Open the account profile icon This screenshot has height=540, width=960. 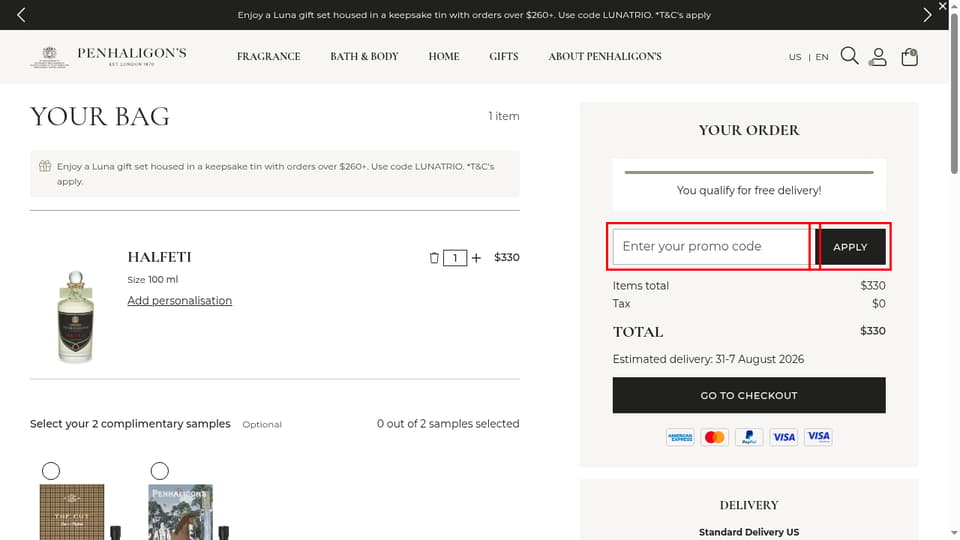pyautogui.click(x=878, y=57)
